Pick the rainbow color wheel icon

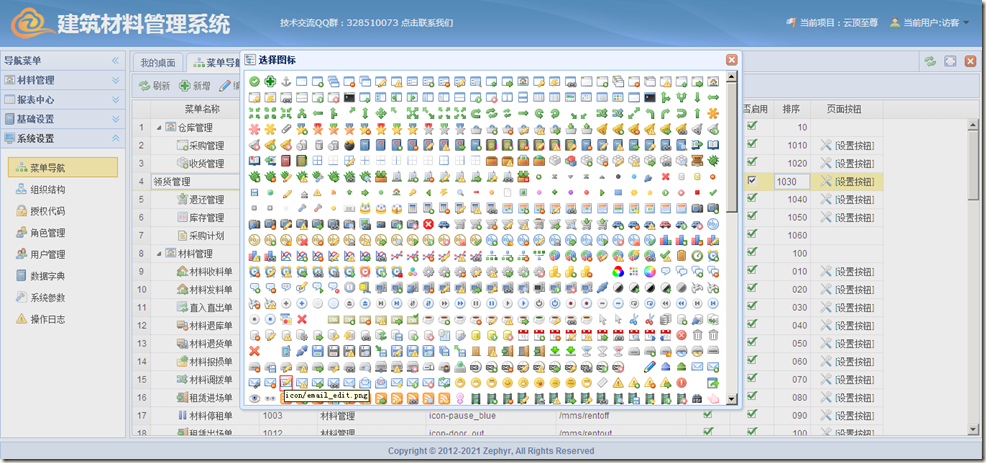coord(650,272)
